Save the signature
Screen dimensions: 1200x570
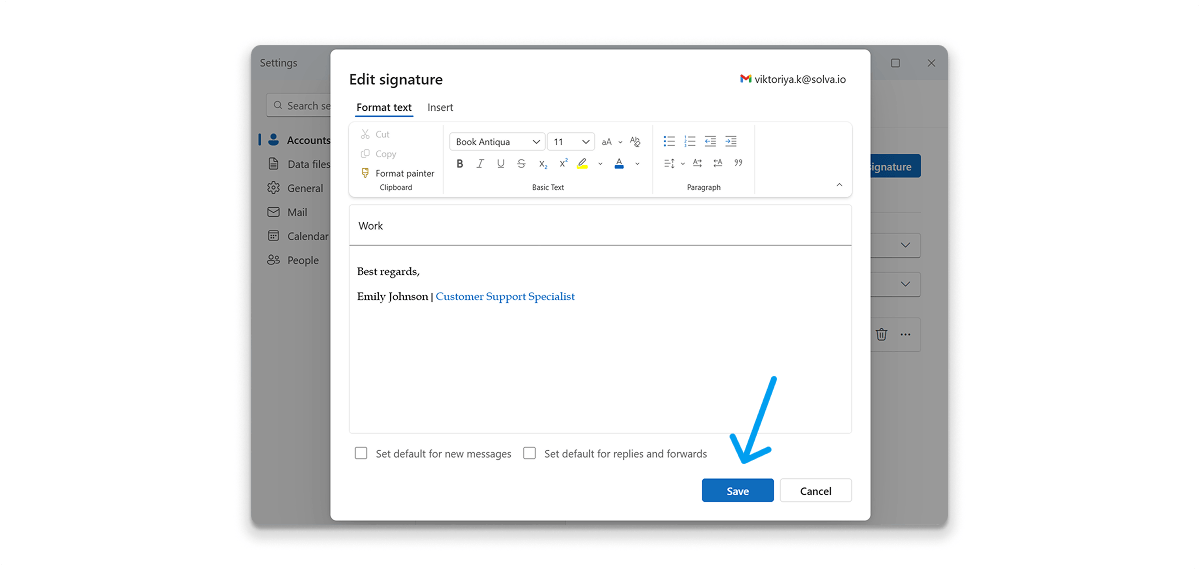738,491
